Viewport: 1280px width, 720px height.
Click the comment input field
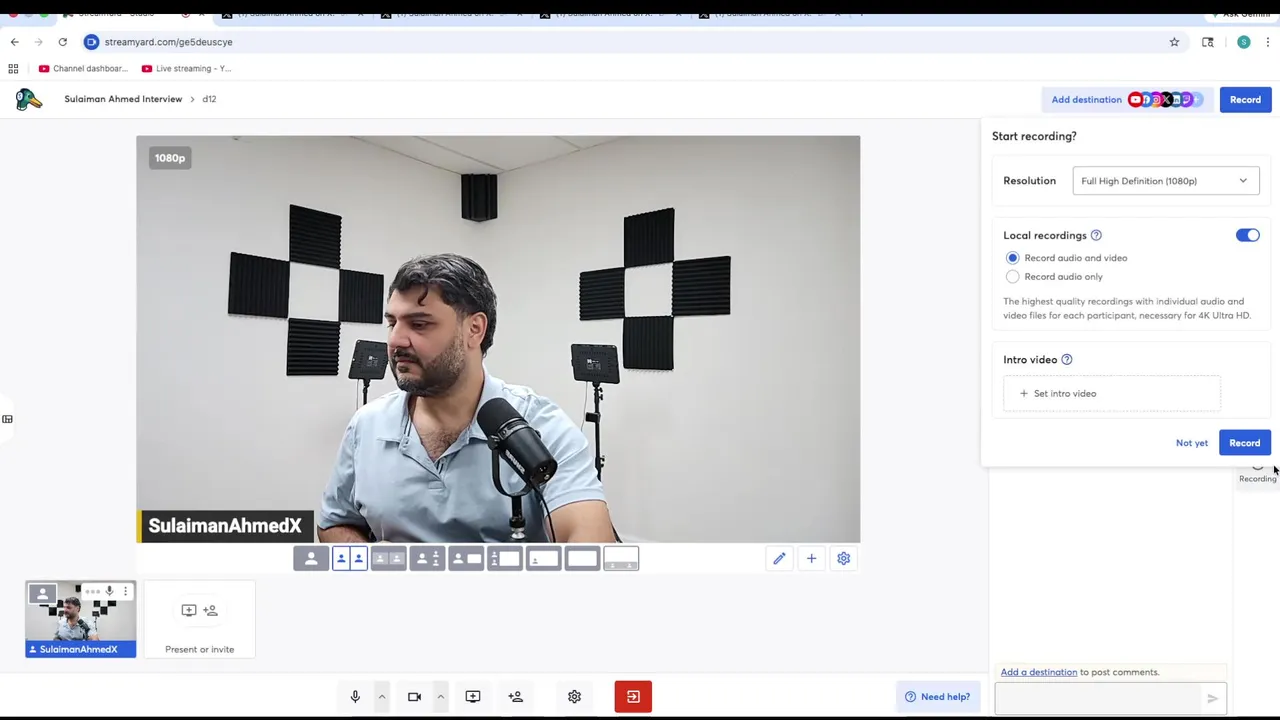(1098, 698)
